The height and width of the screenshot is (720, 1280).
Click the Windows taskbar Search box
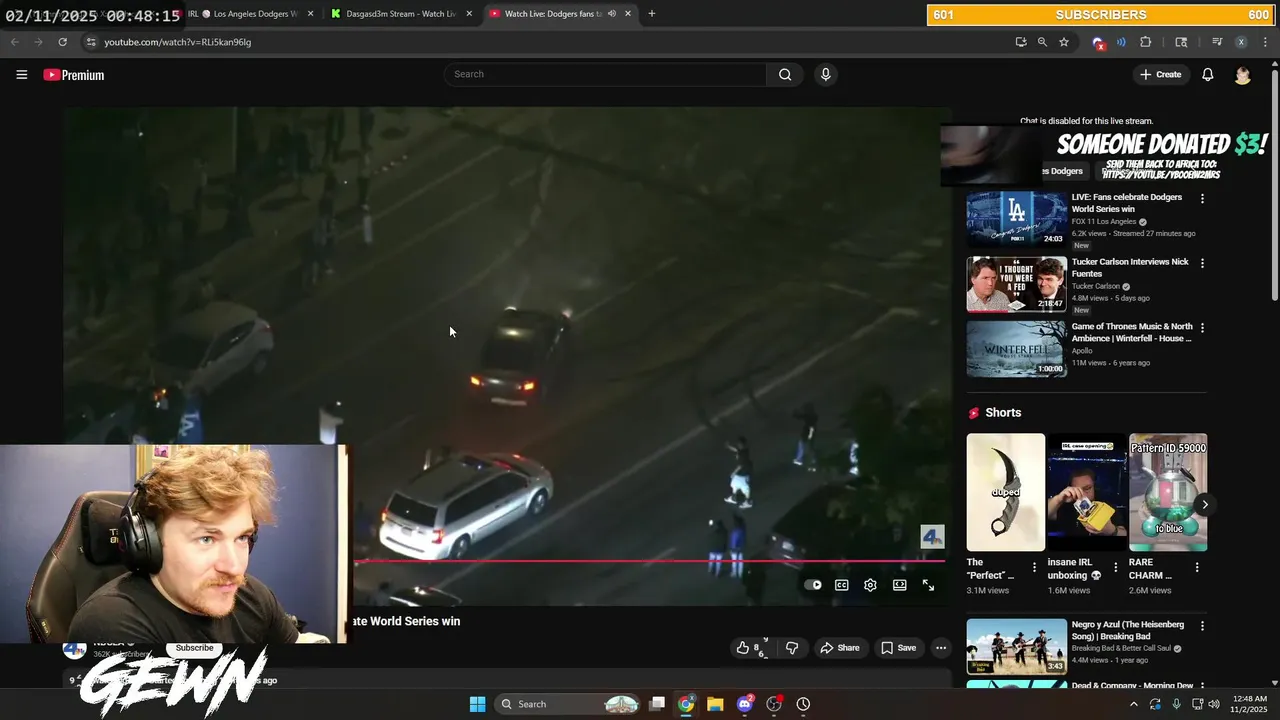point(568,704)
